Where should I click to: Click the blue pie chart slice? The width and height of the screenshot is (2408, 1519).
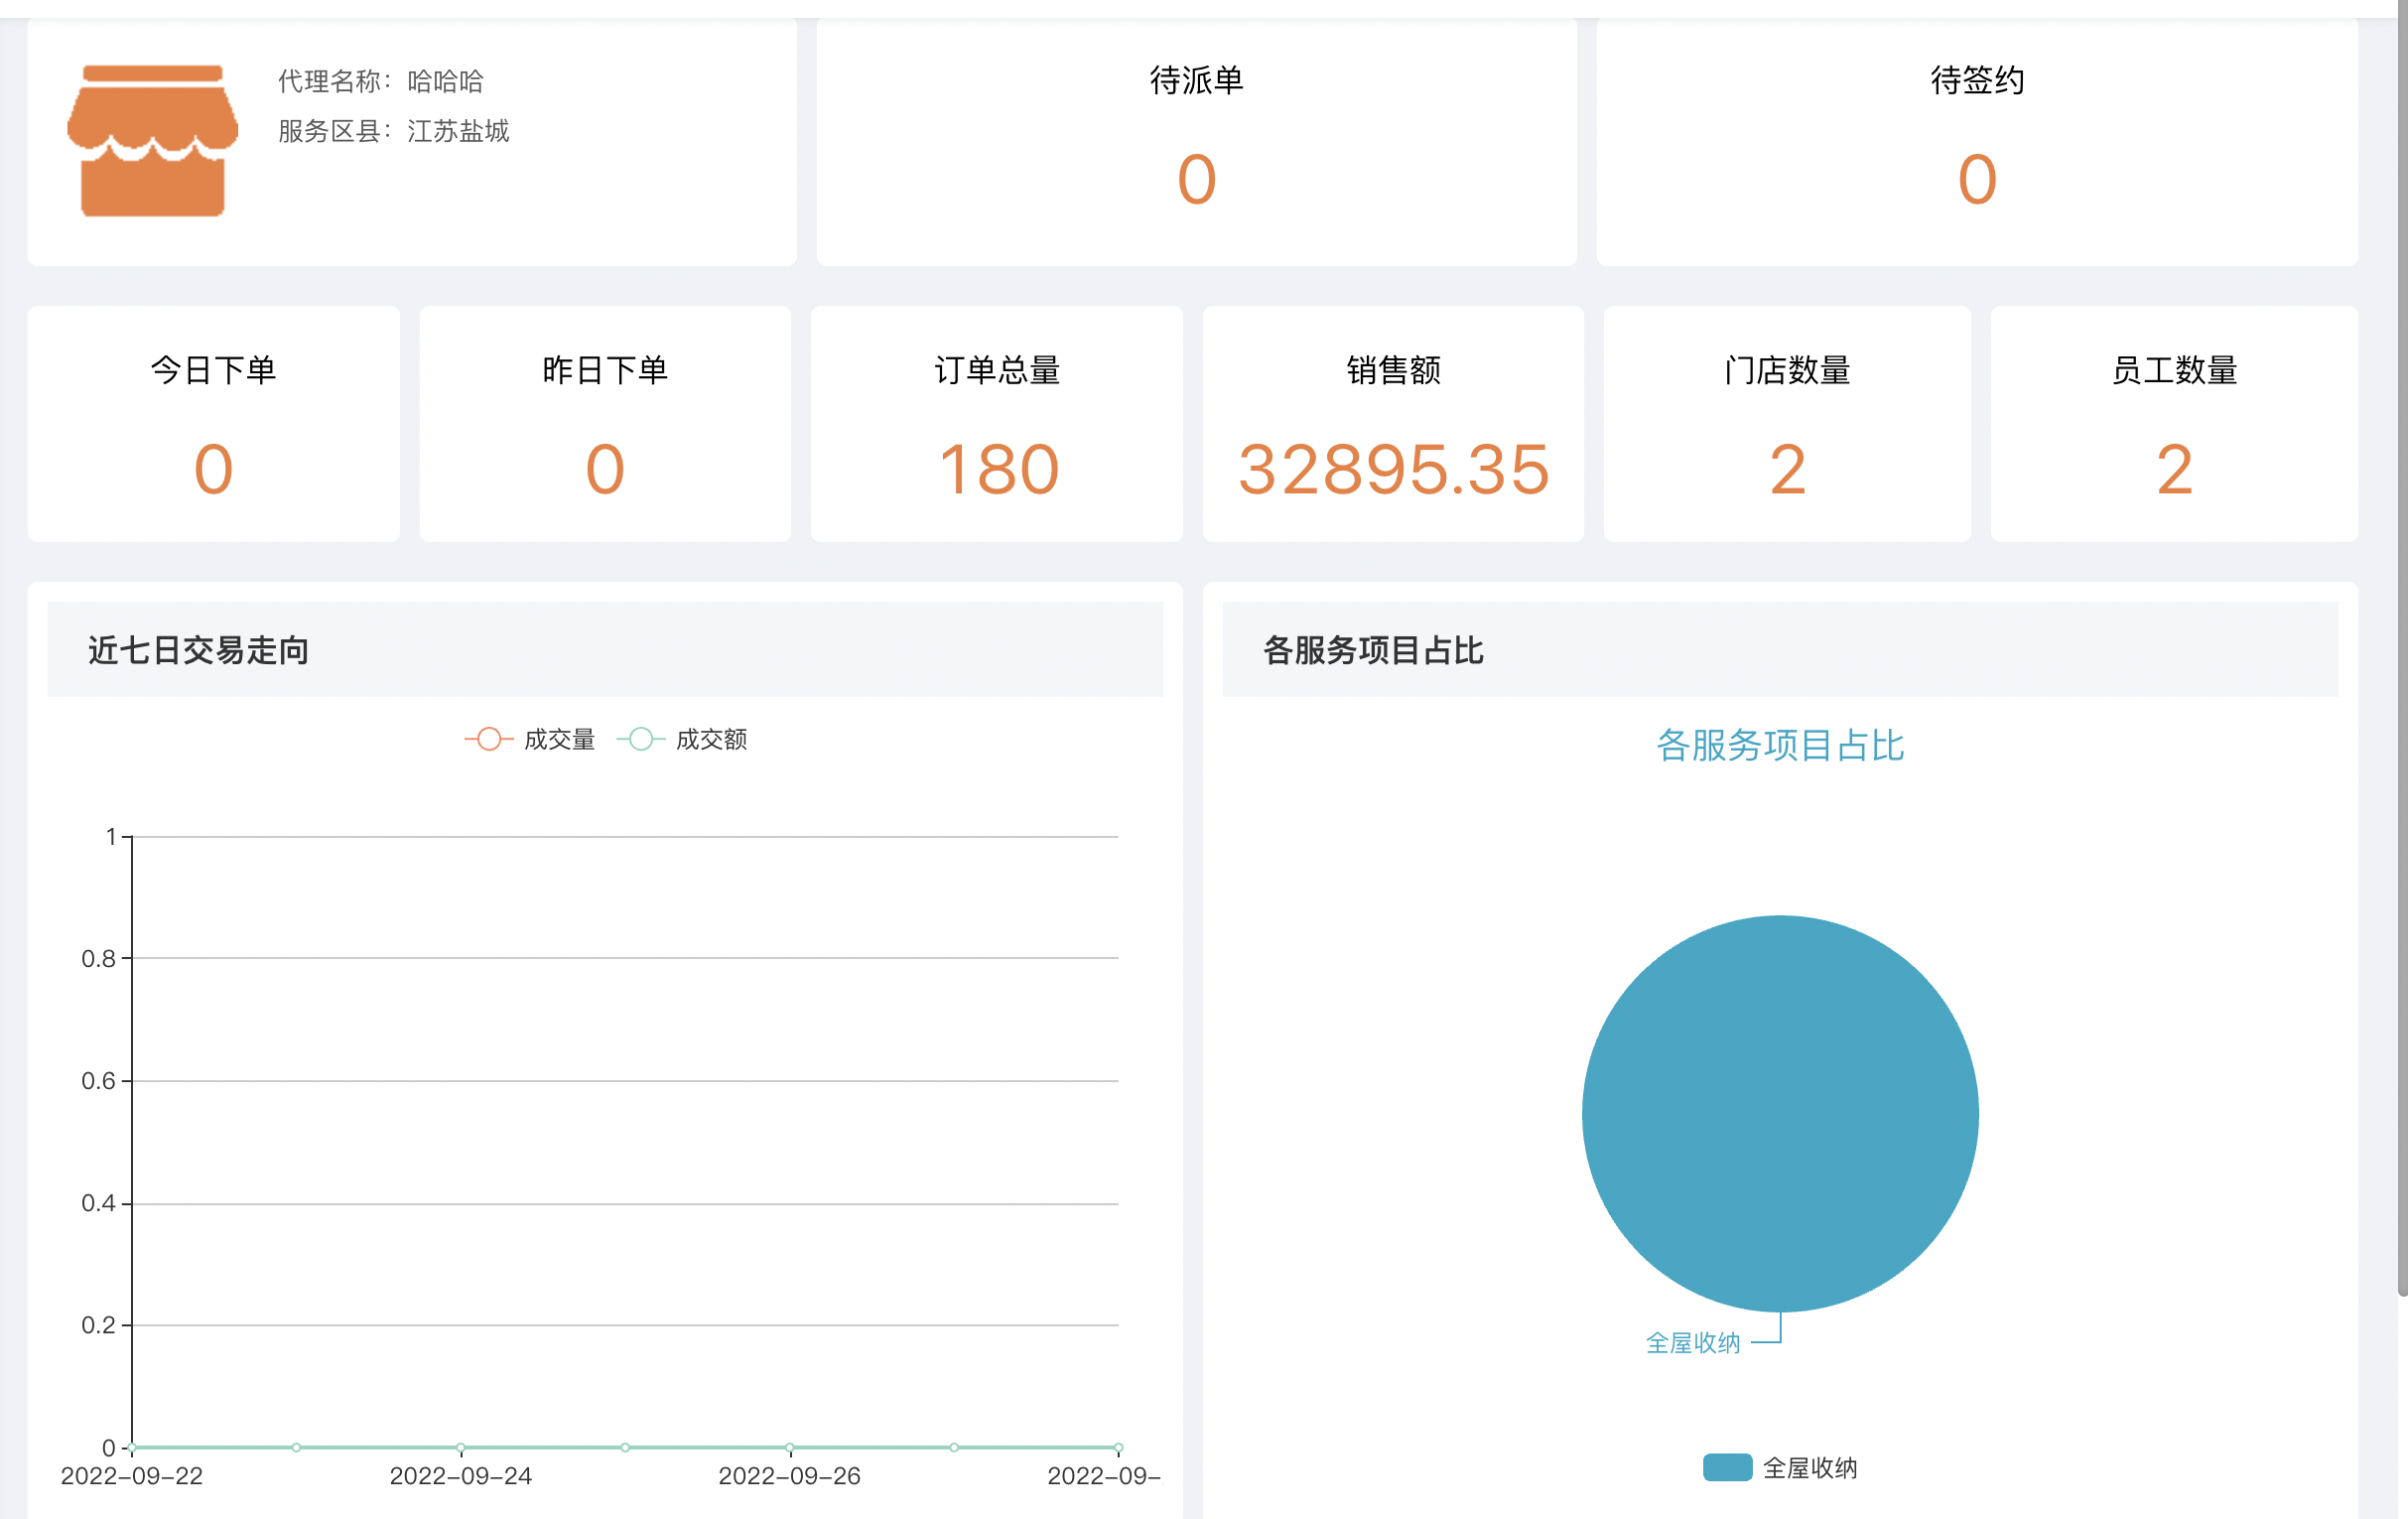coord(1779,1112)
